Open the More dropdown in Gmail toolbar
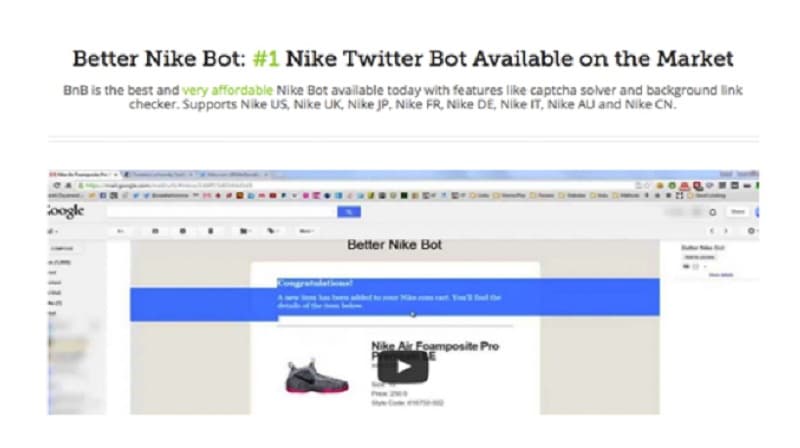Image resolution: width=800 pixels, height=448 pixels. [306, 231]
